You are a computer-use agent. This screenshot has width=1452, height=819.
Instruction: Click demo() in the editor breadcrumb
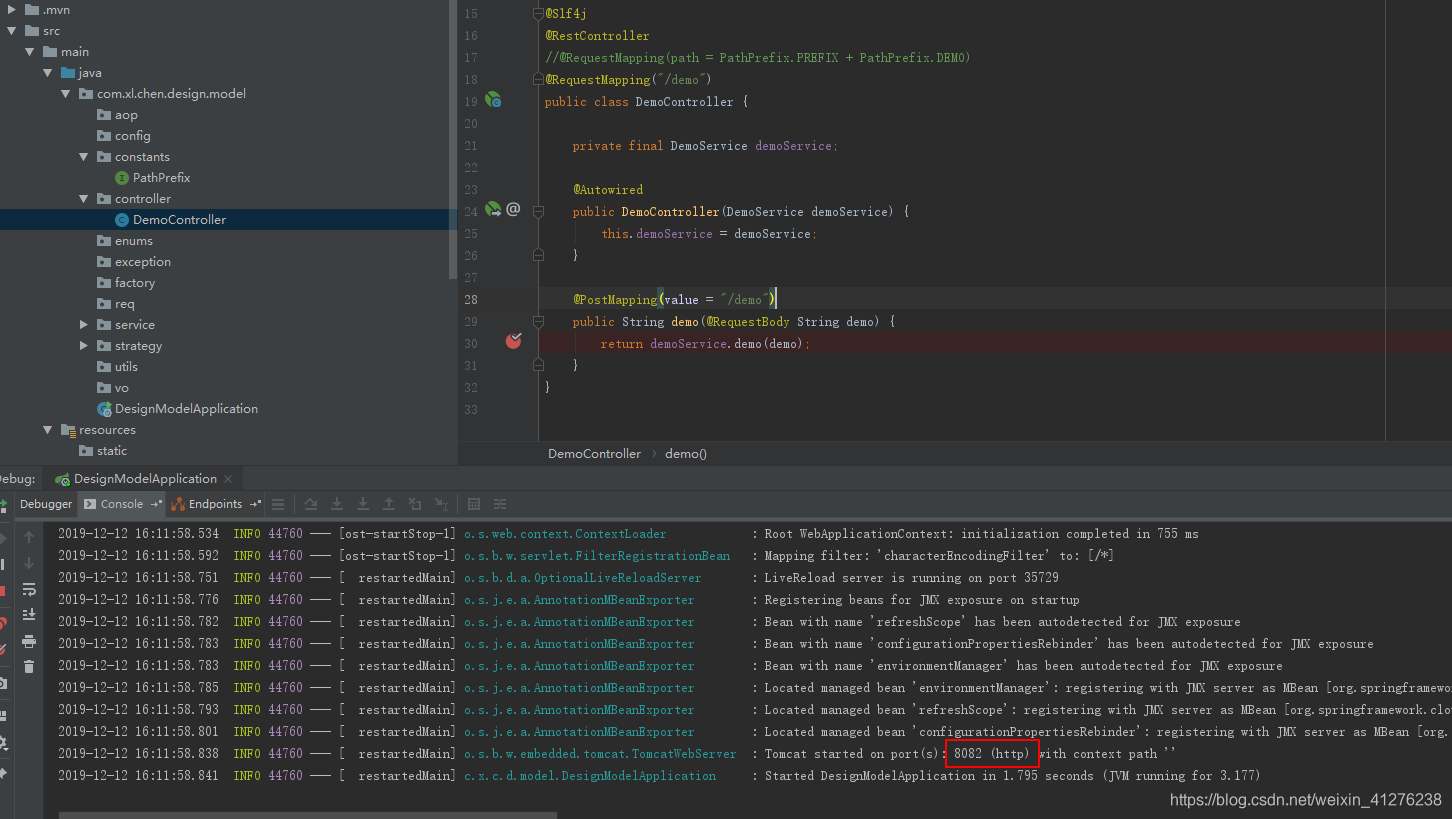(686, 453)
